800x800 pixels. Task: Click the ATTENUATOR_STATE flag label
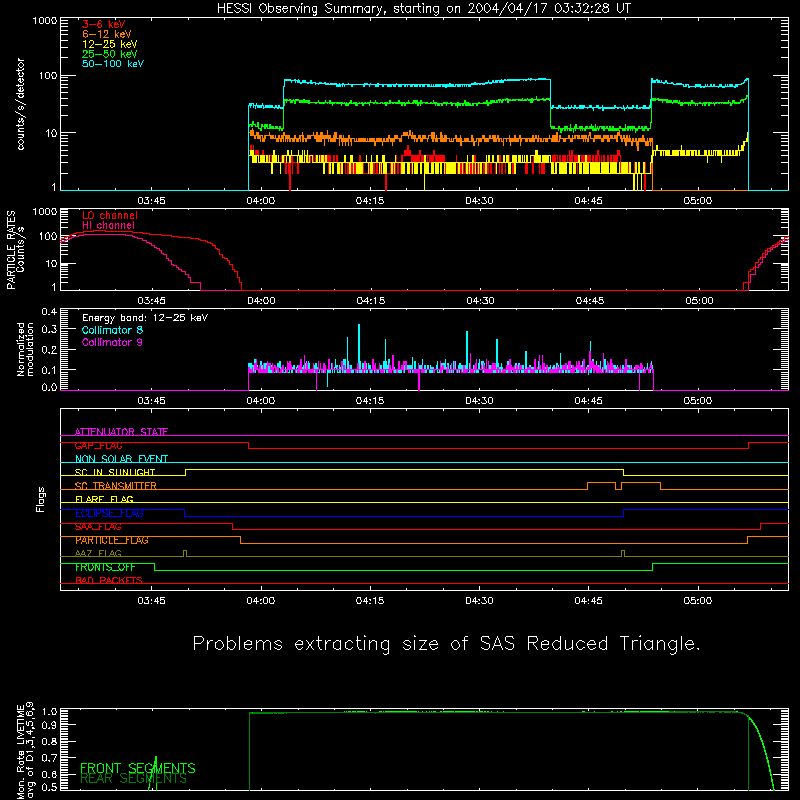coord(121,432)
